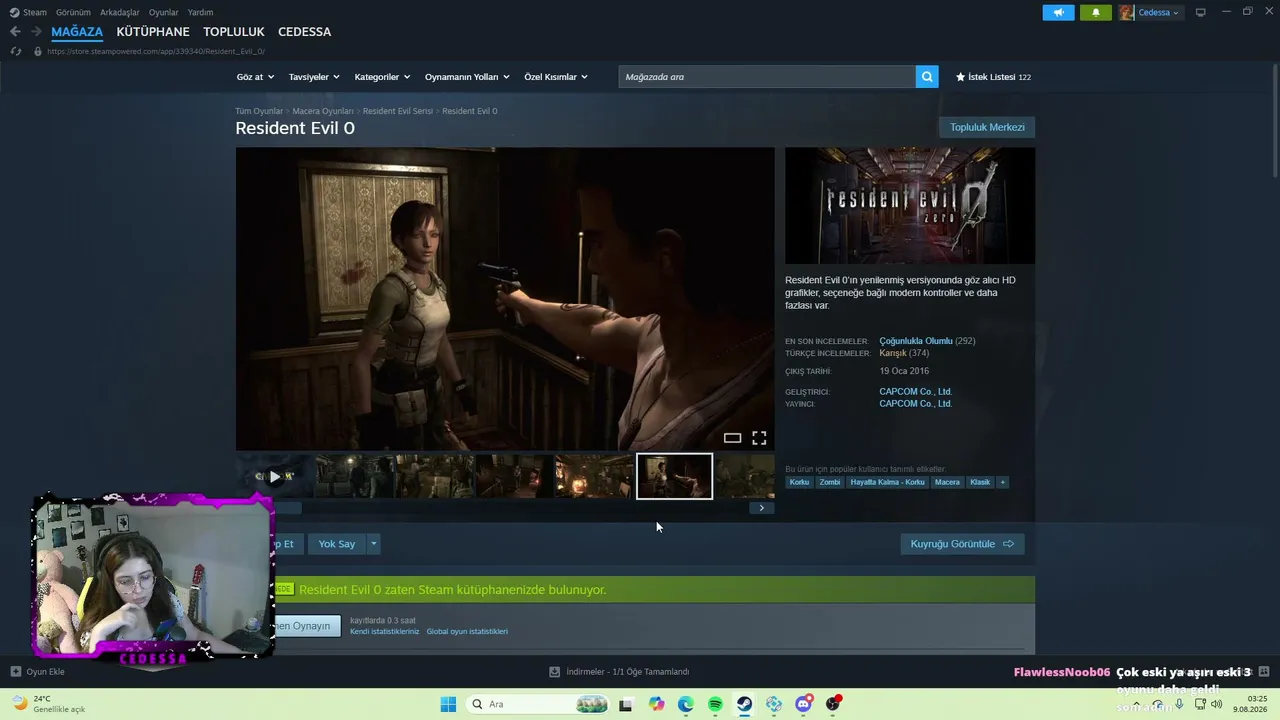Enter fullscreen on the media viewer

[759, 438]
